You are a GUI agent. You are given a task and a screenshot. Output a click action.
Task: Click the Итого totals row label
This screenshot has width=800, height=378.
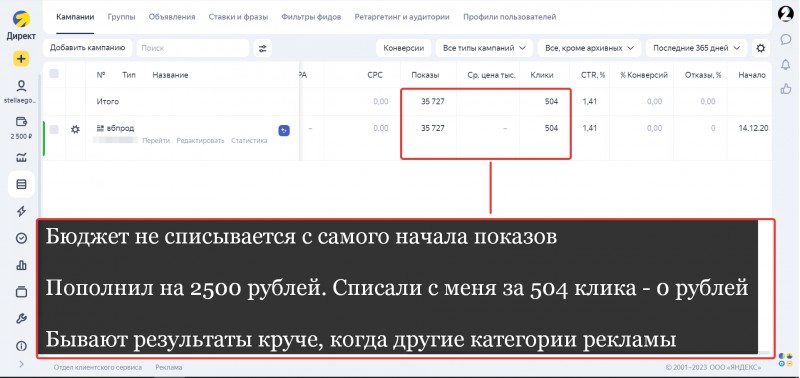pos(108,102)
